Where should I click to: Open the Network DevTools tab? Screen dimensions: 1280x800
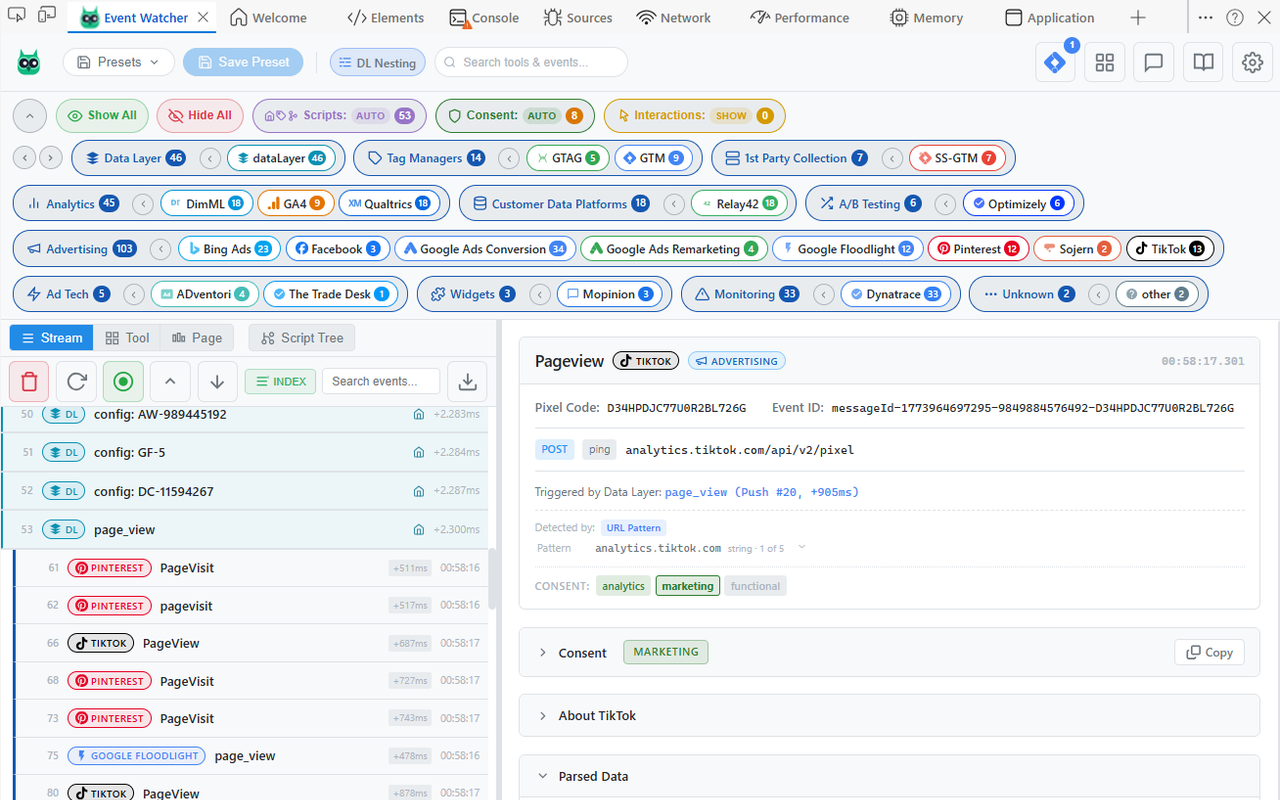(673, 17)
